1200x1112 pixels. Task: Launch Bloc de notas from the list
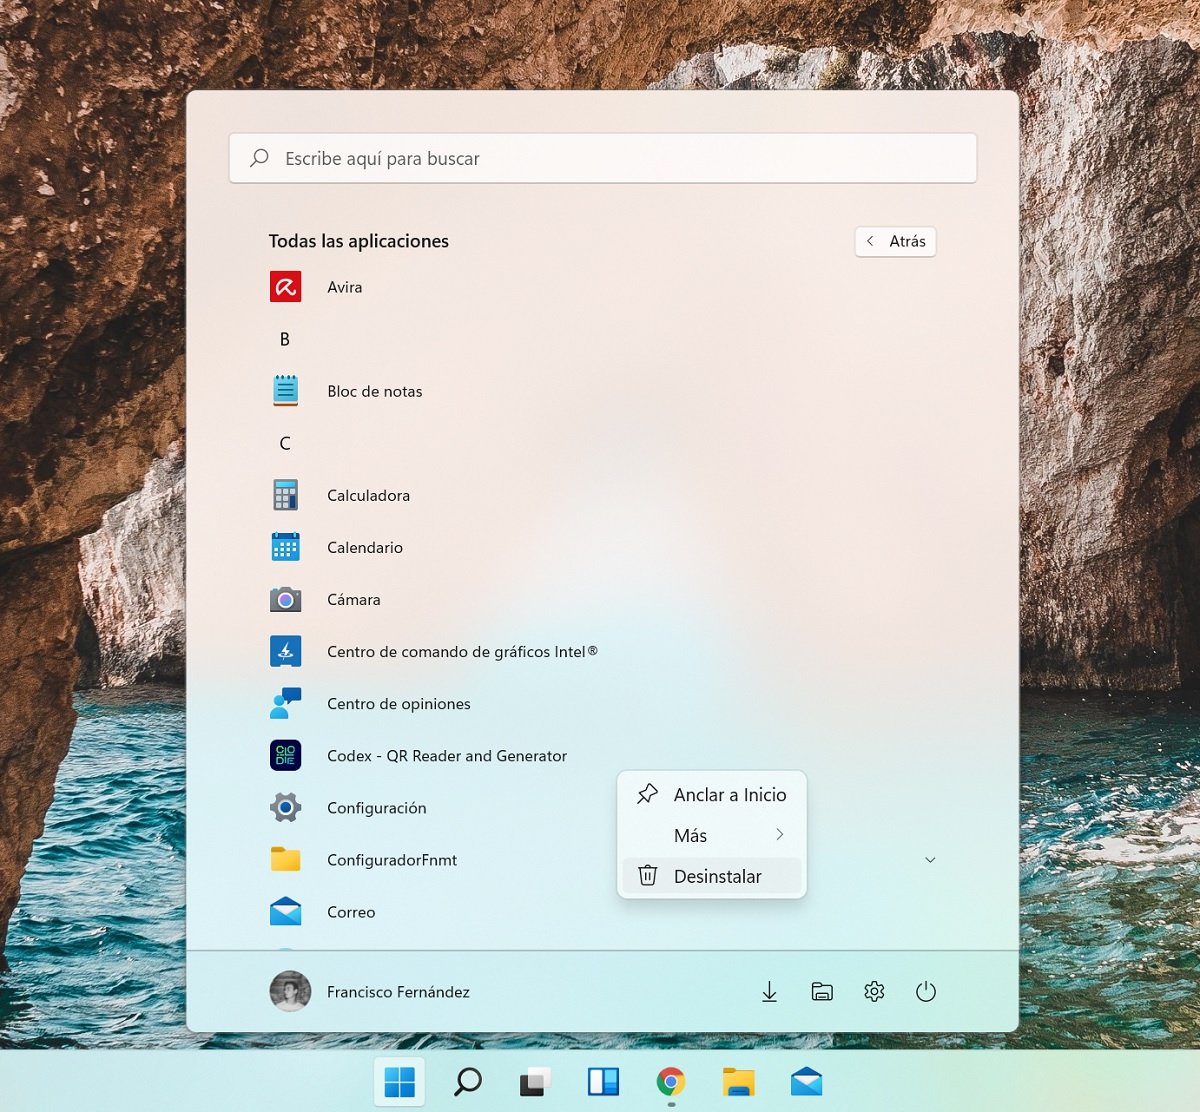tap(374, 391)
